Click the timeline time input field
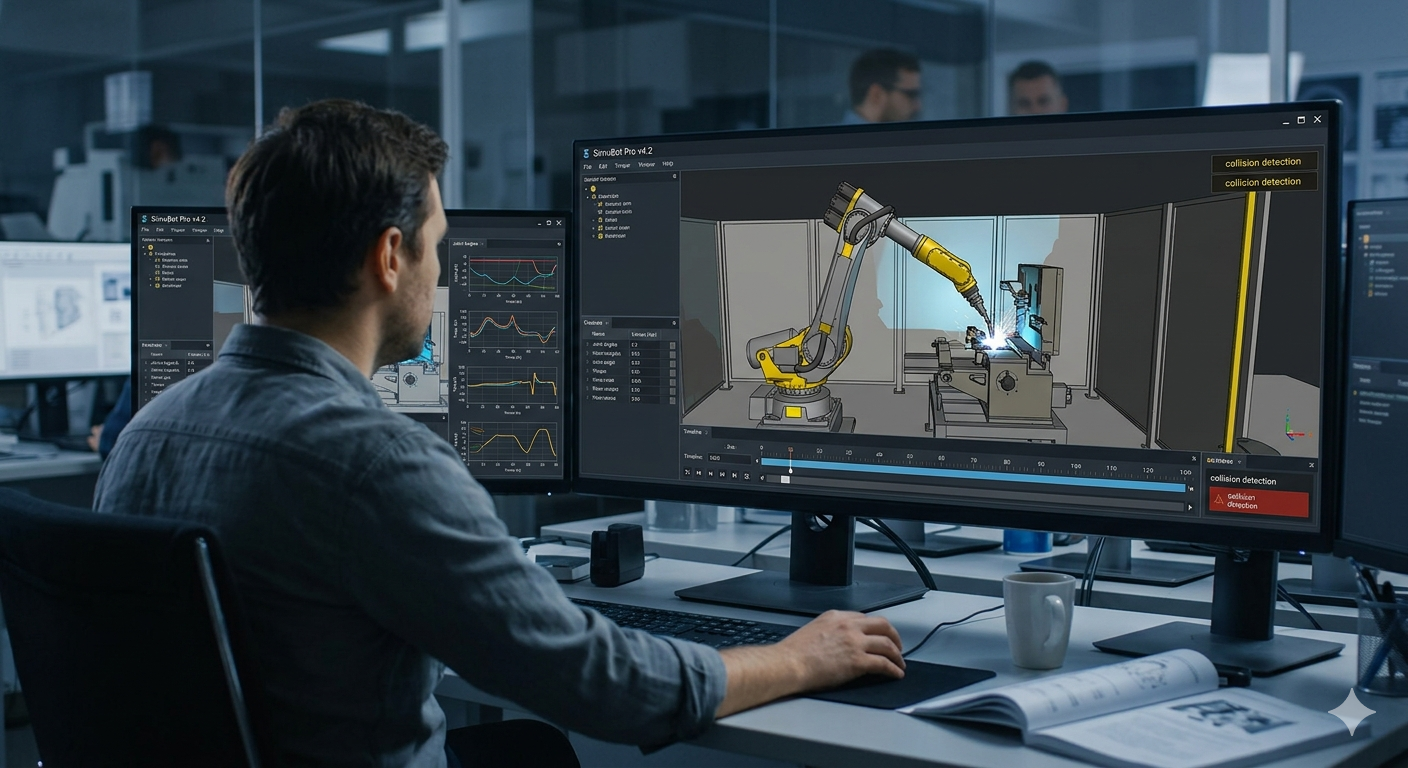 click(x=729, y=458)
